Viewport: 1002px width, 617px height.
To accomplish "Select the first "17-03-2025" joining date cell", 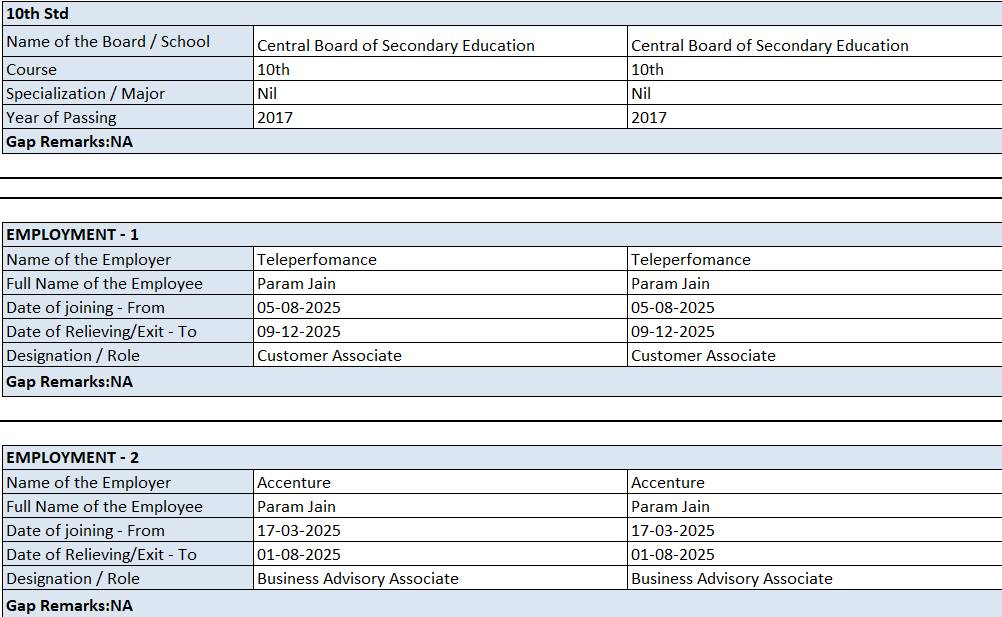I will (x=299, y=530).
